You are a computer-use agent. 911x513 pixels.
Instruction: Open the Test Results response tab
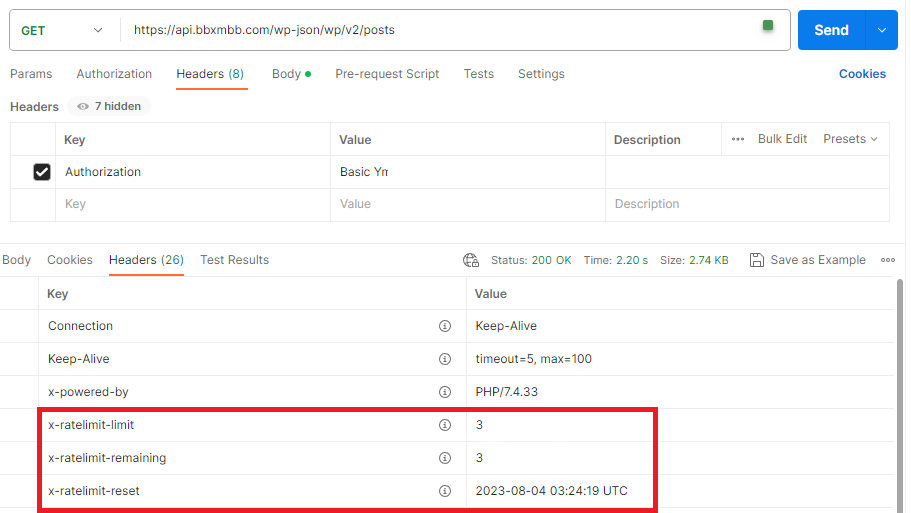[234, 260]
